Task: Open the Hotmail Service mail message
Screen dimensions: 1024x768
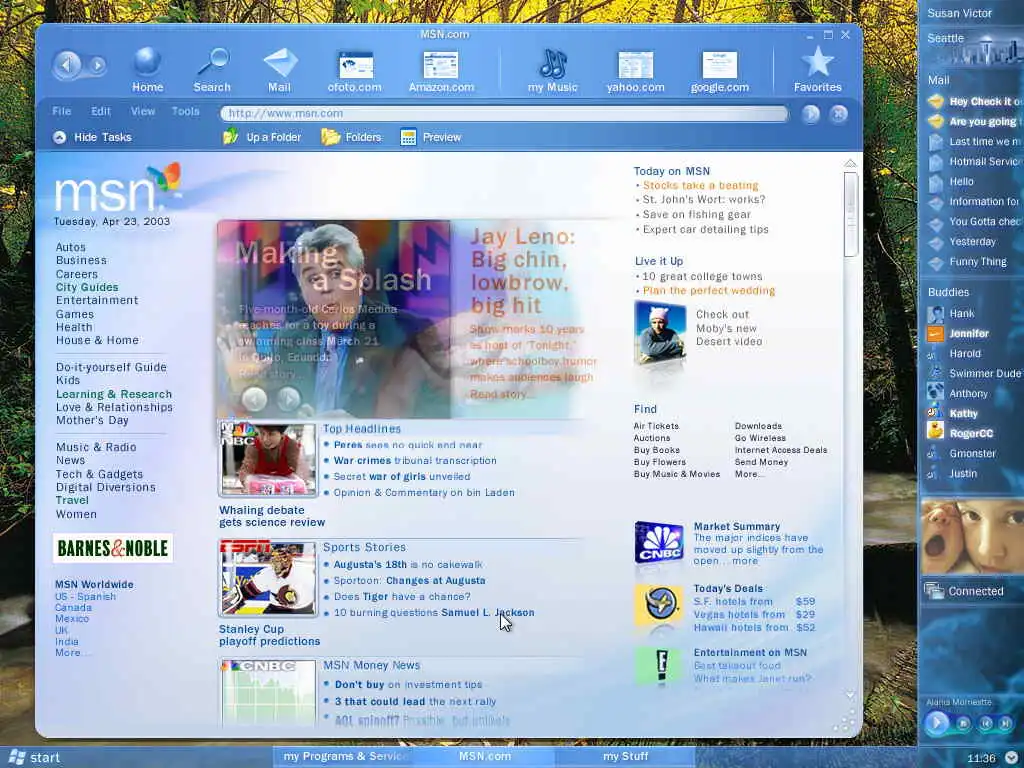Action: [x=975, y=161]
